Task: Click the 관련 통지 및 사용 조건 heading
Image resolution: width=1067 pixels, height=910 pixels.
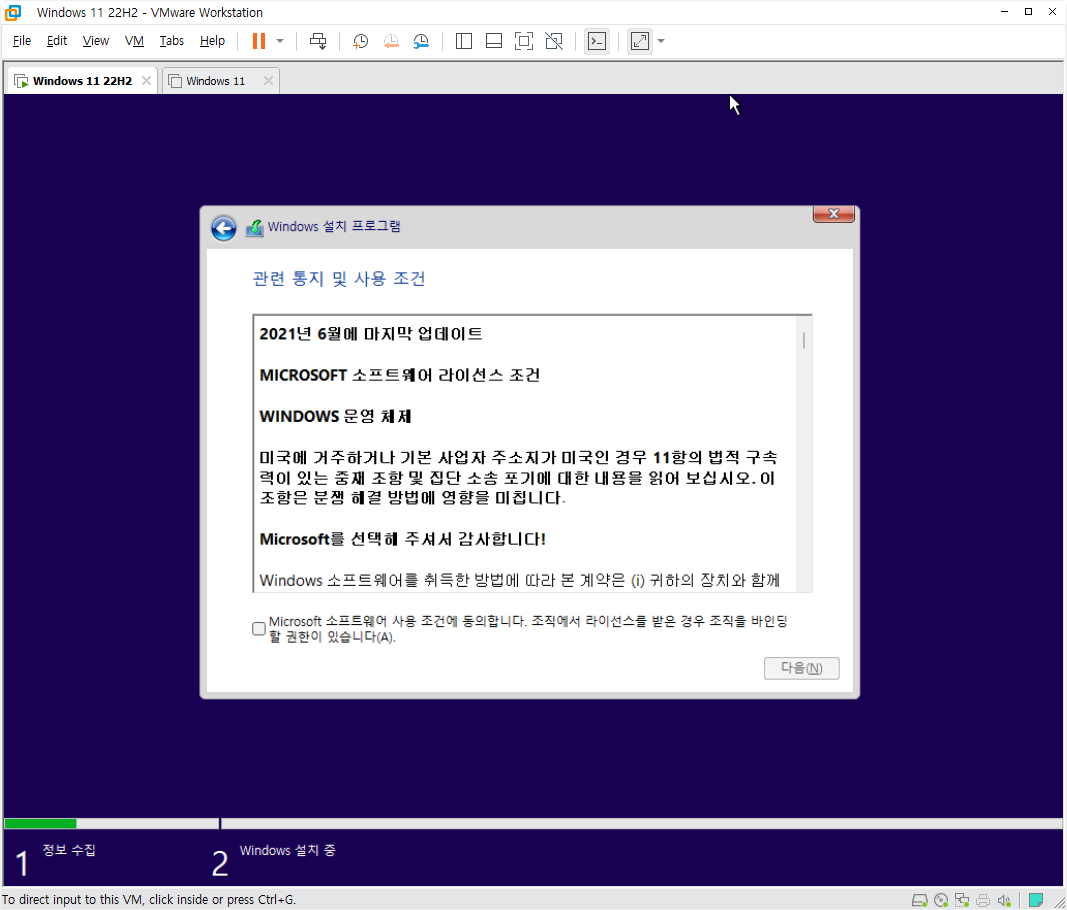Action: tap(339, 279)
